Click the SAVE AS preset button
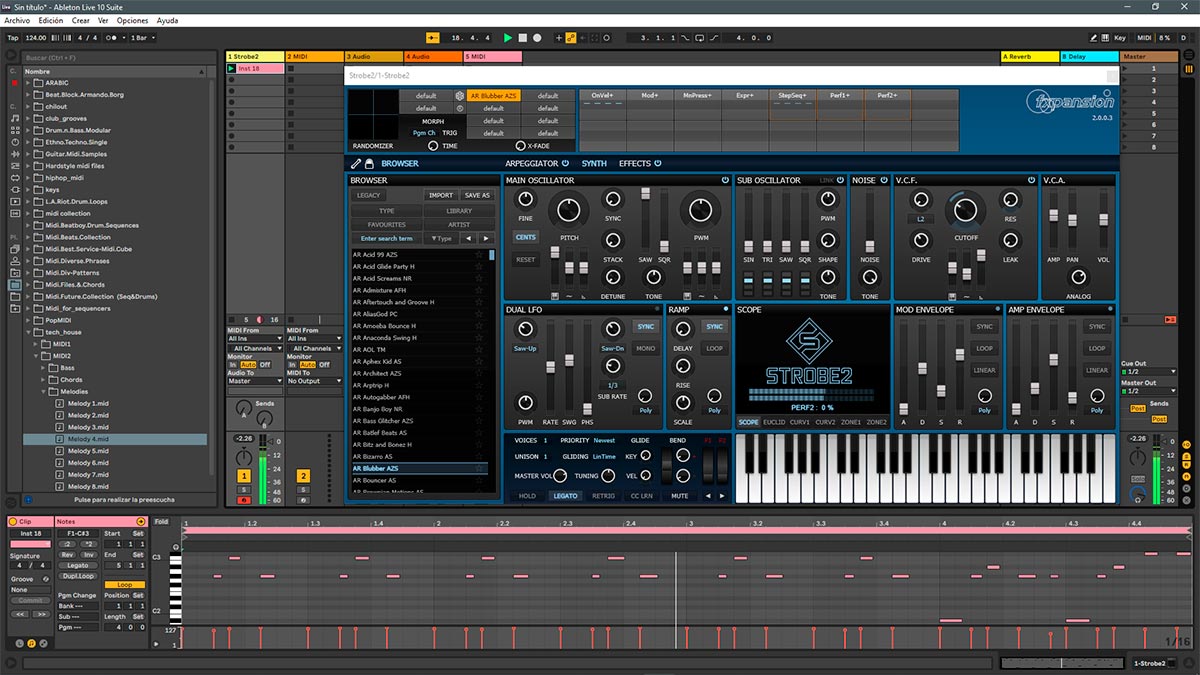 478,195
